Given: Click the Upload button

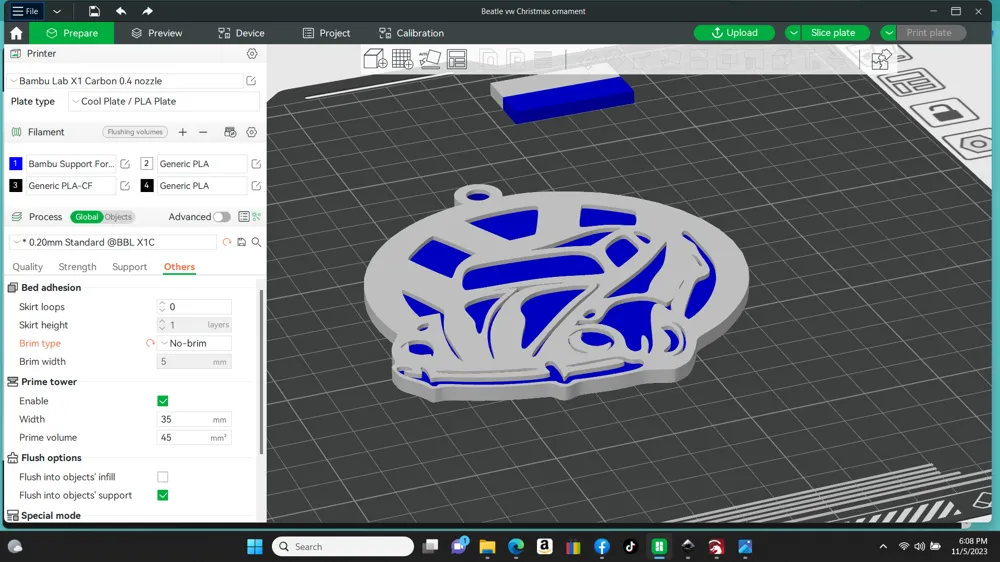Looking at the screenshot, I should [734, 33].
